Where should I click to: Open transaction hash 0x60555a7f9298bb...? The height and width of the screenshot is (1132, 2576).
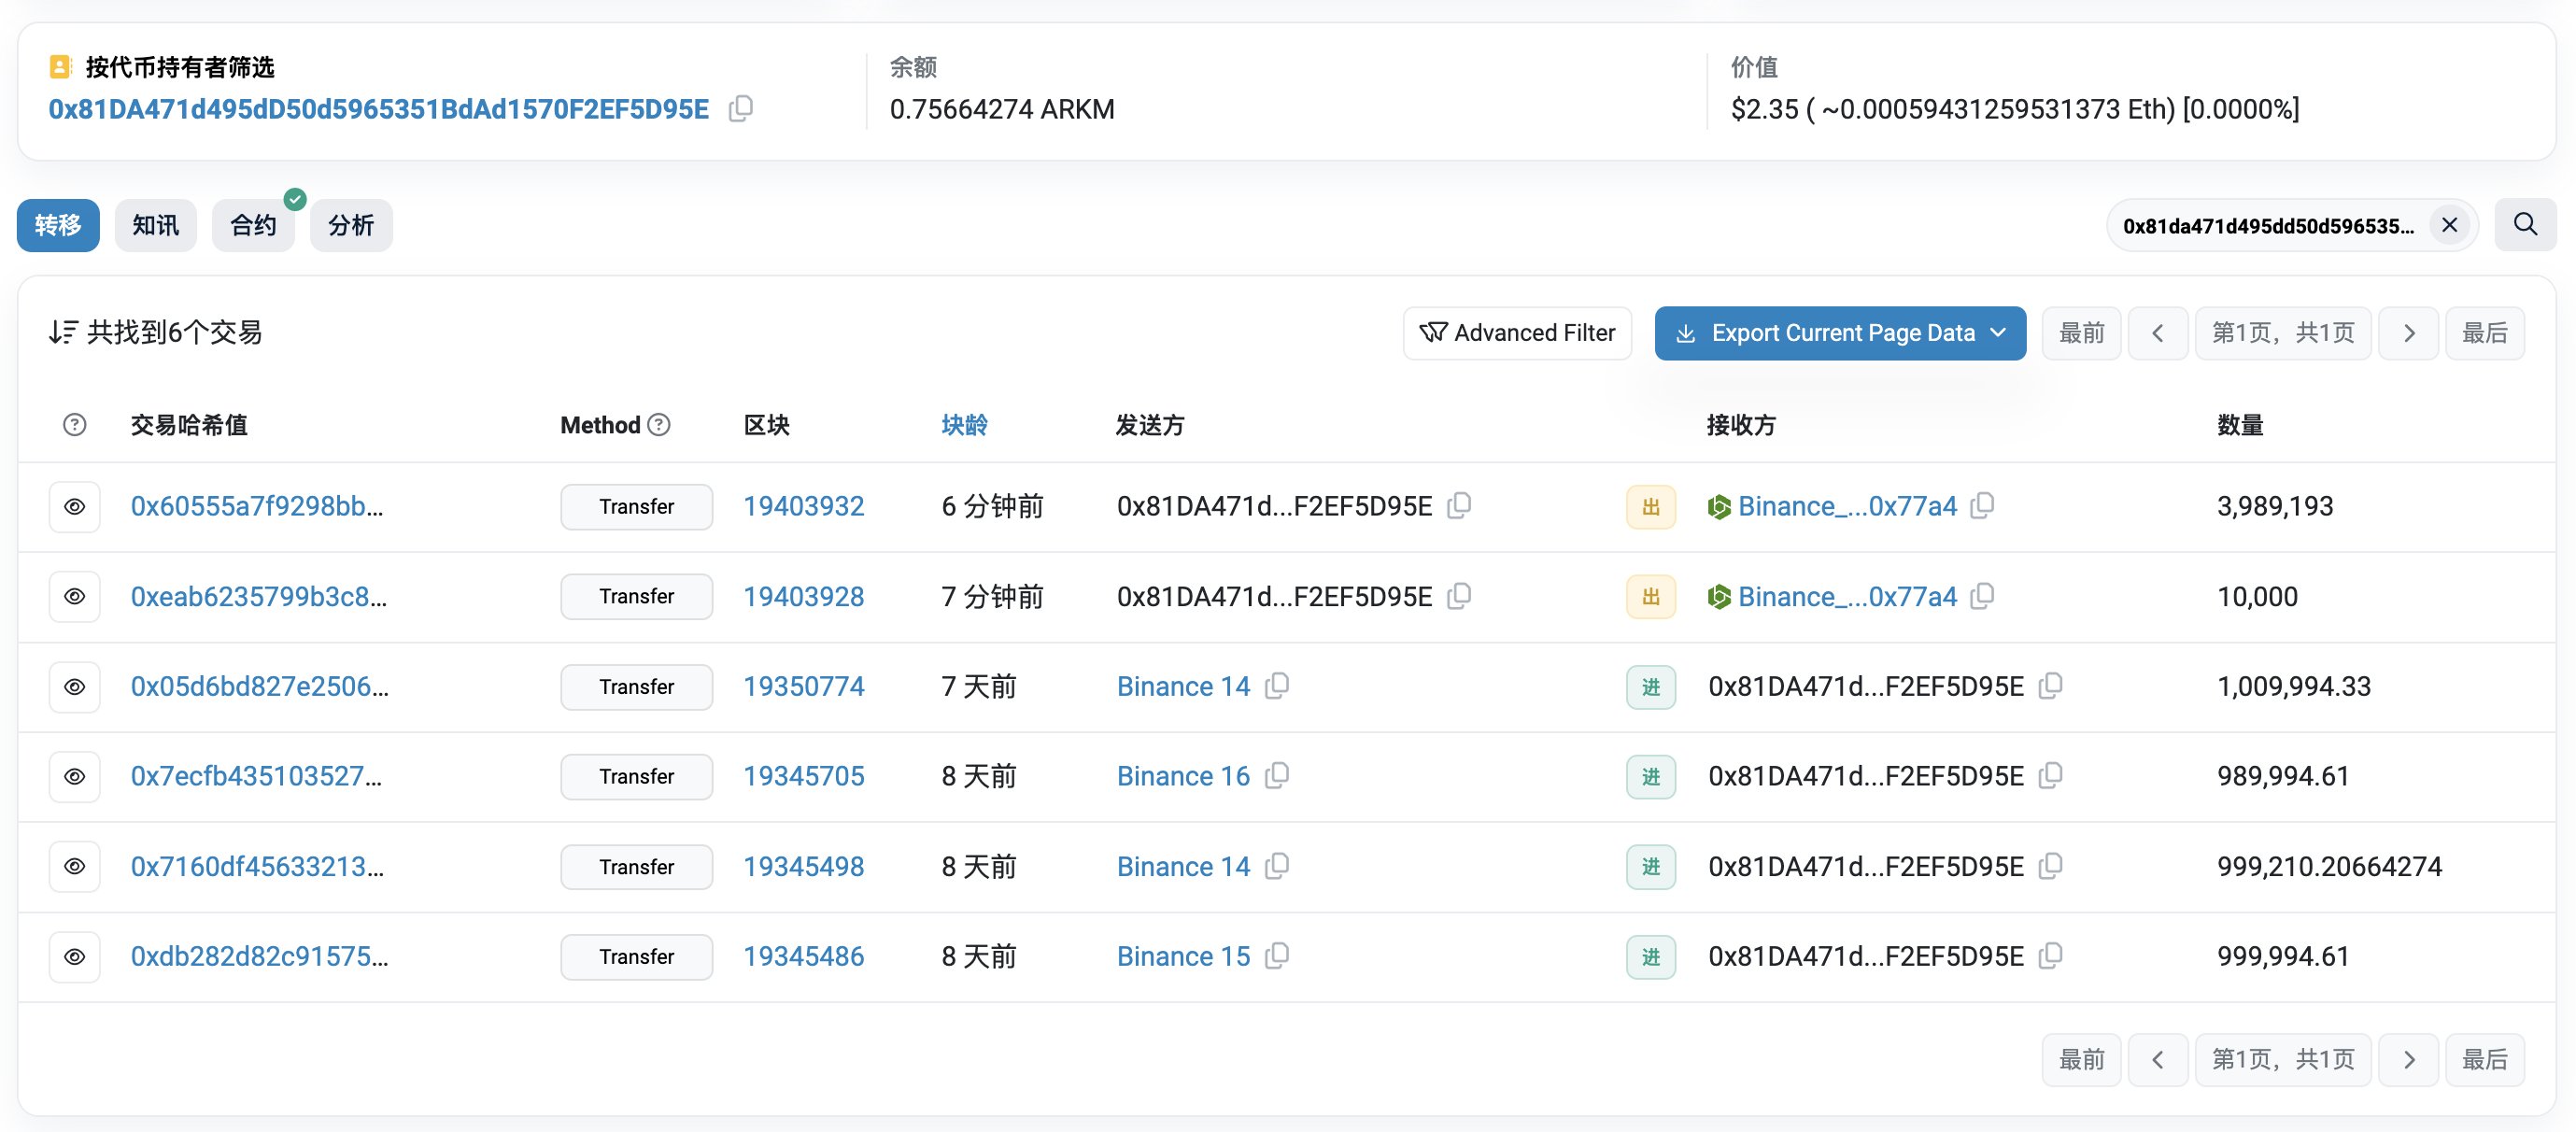click(x=257, y=506)
